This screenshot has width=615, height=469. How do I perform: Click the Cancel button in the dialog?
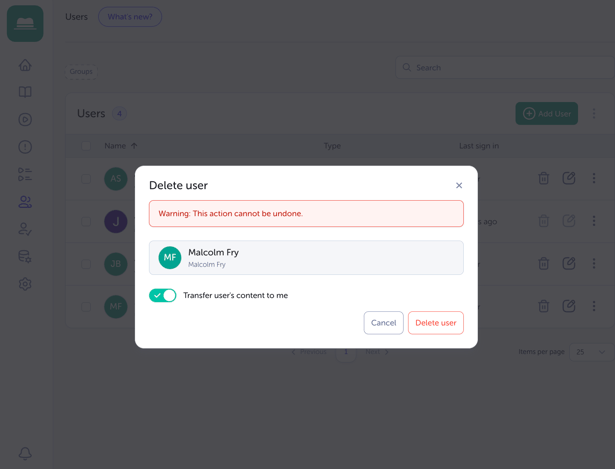(x=384, y=323)
